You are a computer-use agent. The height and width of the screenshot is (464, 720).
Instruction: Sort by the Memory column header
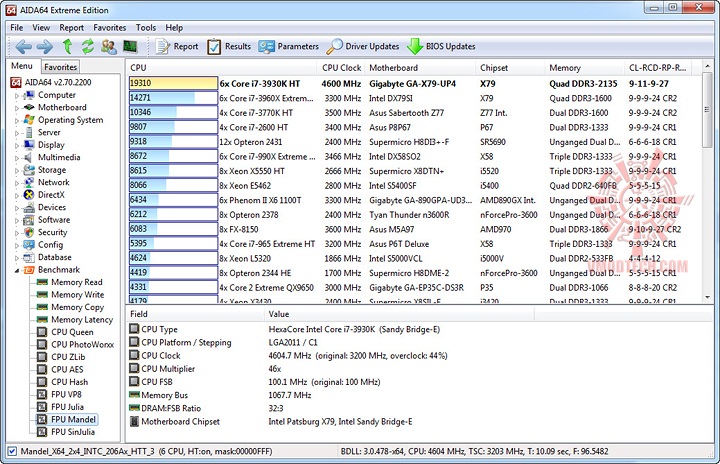(584, 68)
